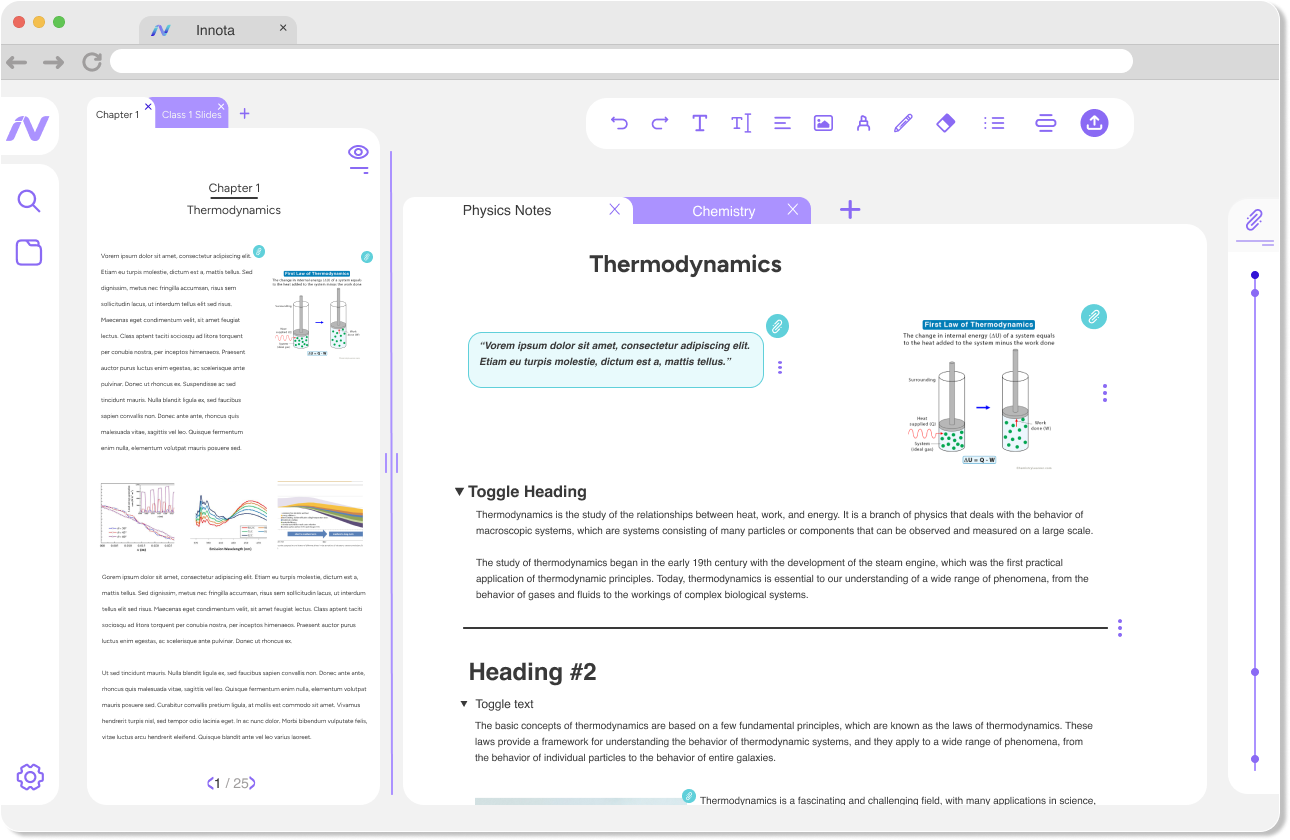The width and height of the screenshot is (1290, 840).
Task: Switch to Physics Notes tab
Action: [x=507, y=210]
